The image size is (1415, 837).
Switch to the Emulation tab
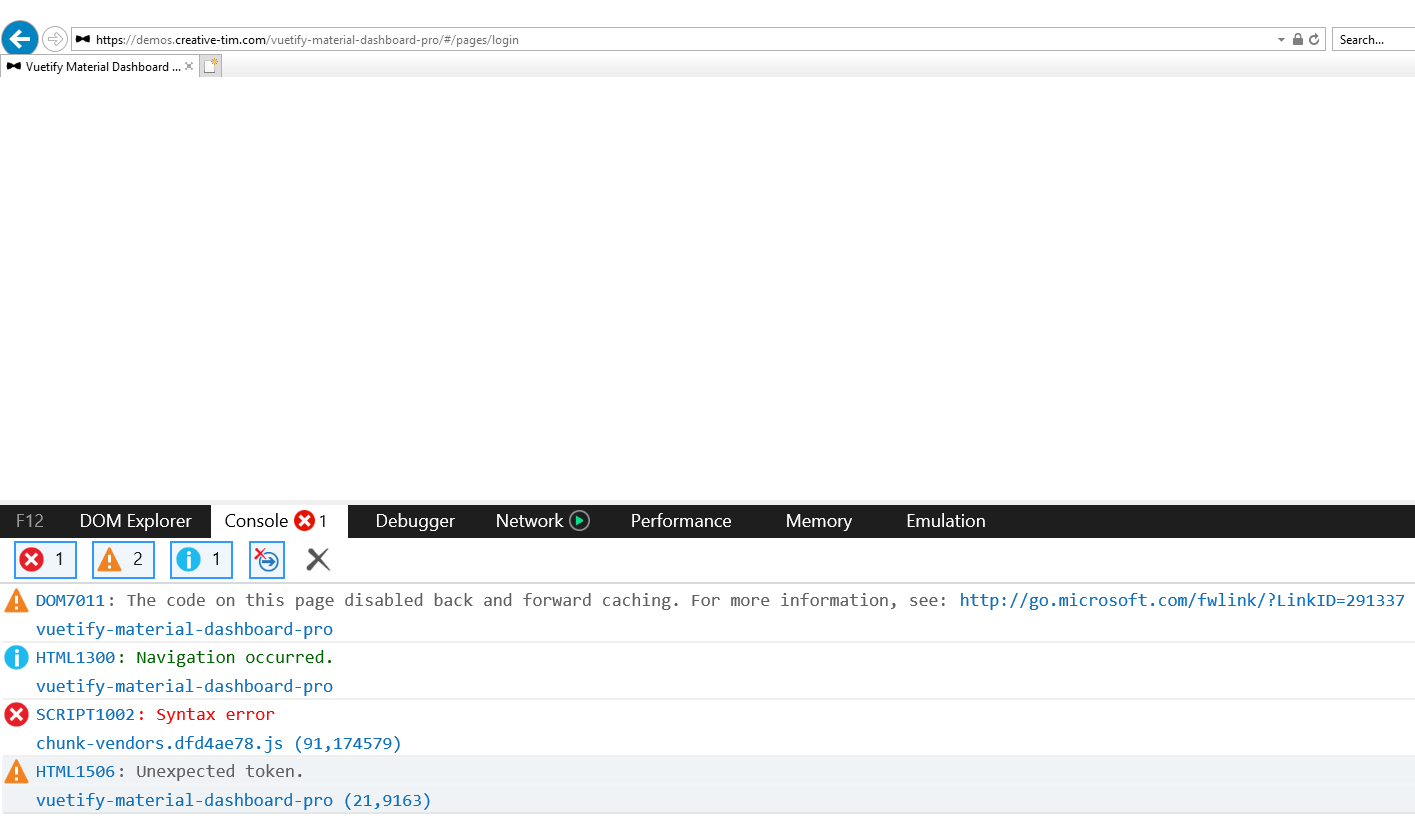click(x=944, y=520)
